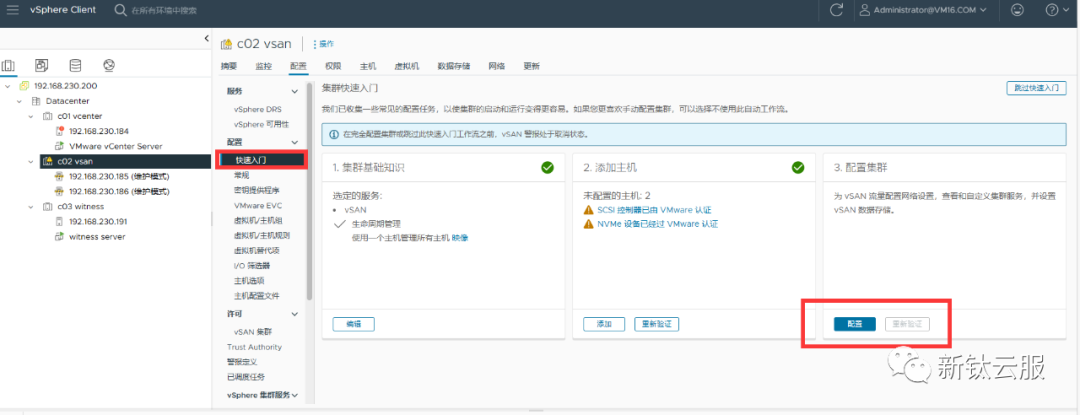
Task: Refresh the vSphere Client view
Action: (837, 10)
